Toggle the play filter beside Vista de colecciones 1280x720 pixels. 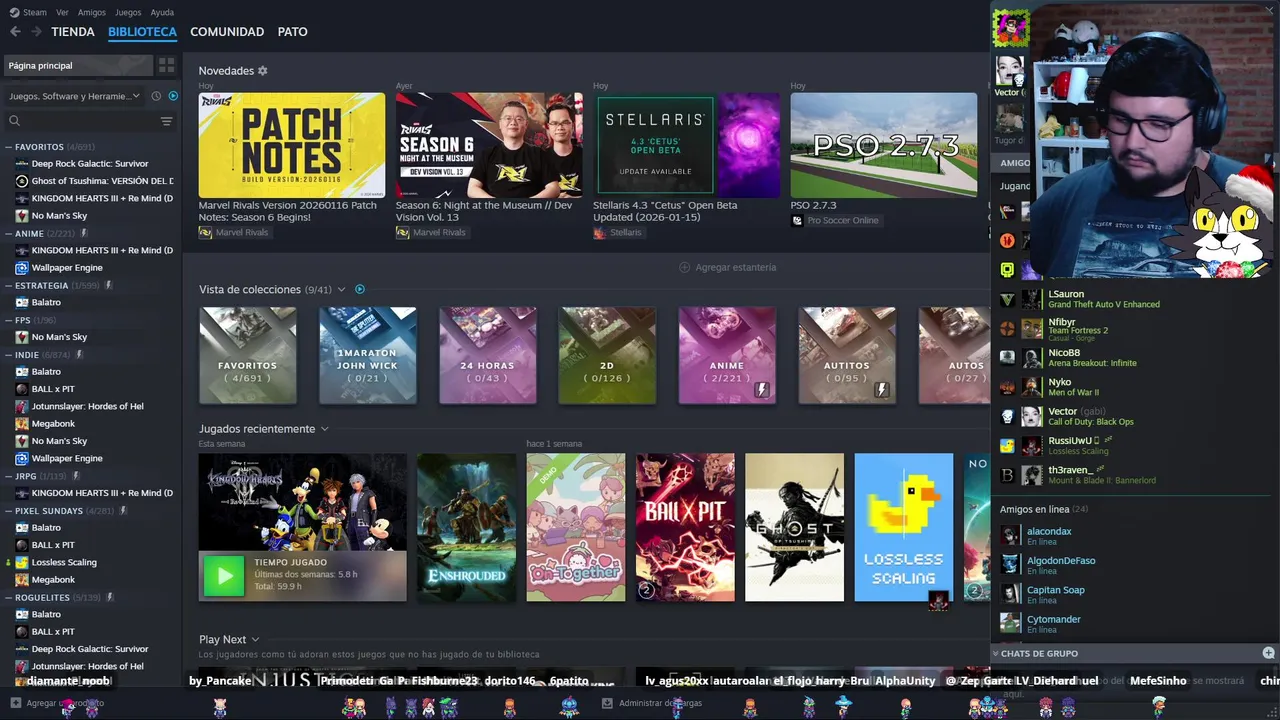tap(360, 289)
